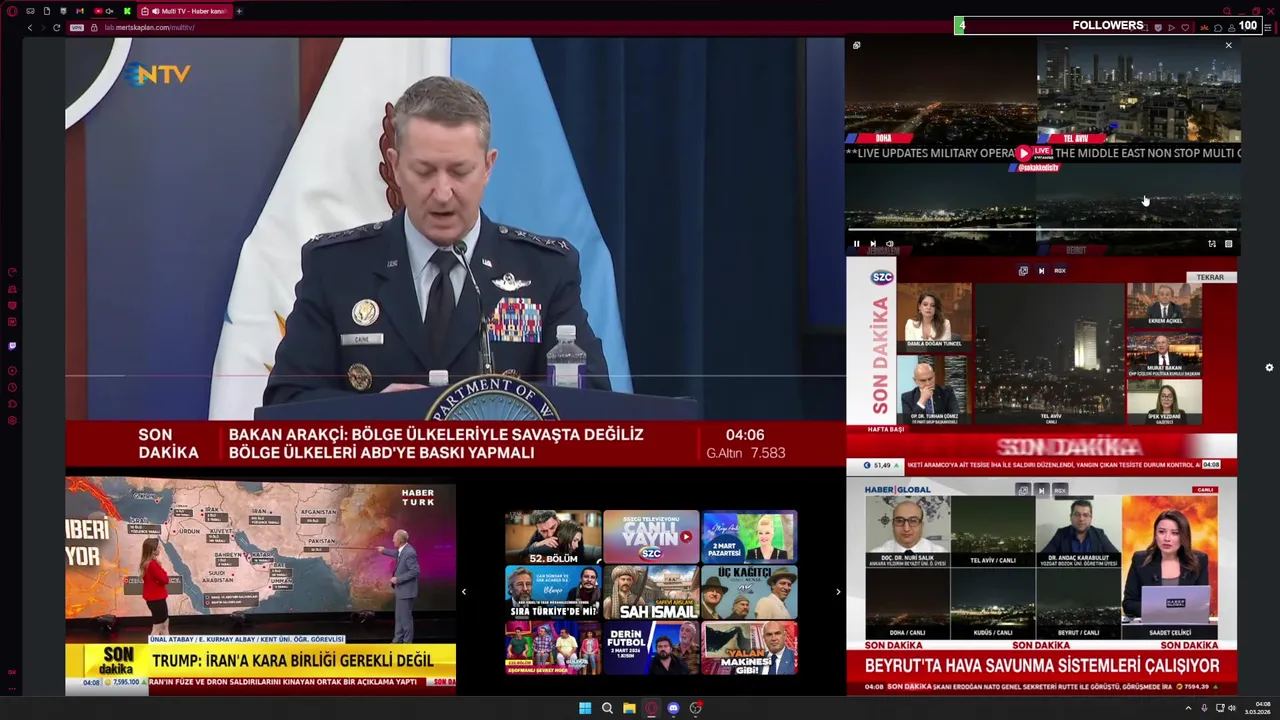Select the Multi TV - Haber kanalları tab

185,11
